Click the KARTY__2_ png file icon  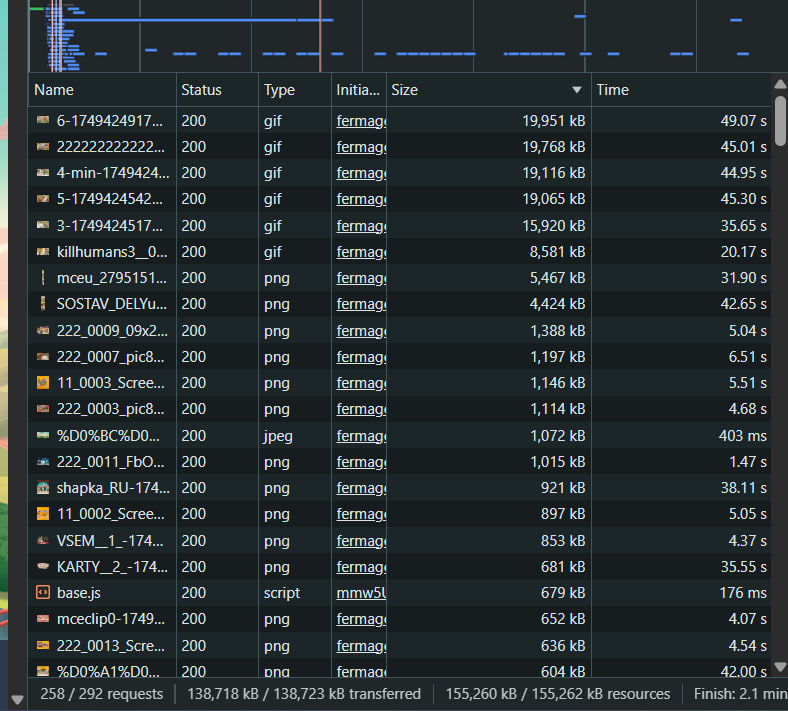[43, 567]
